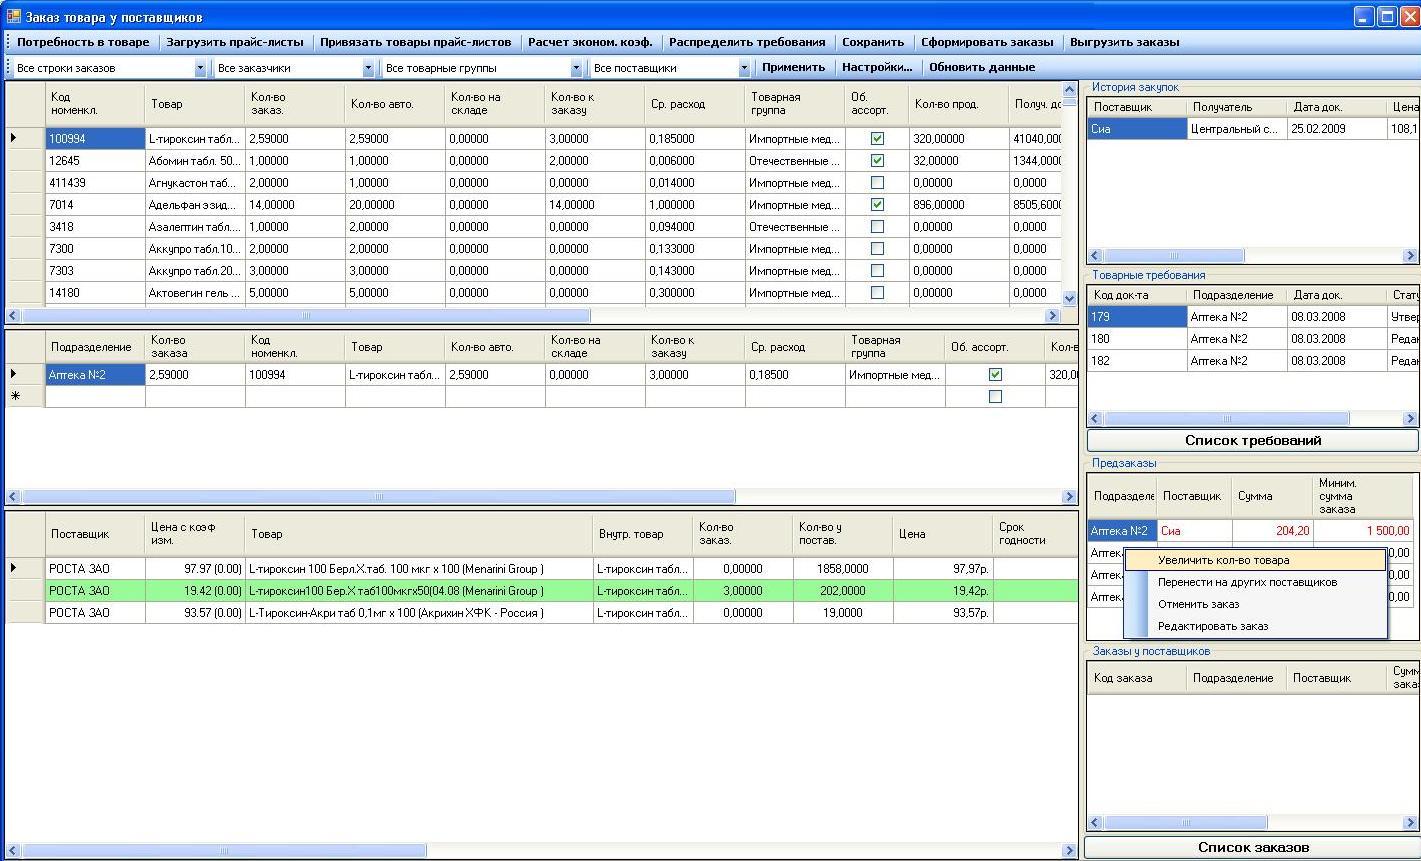
Task: Uncheck assortment box for L-тироксин row
Action: pos(877,139)
